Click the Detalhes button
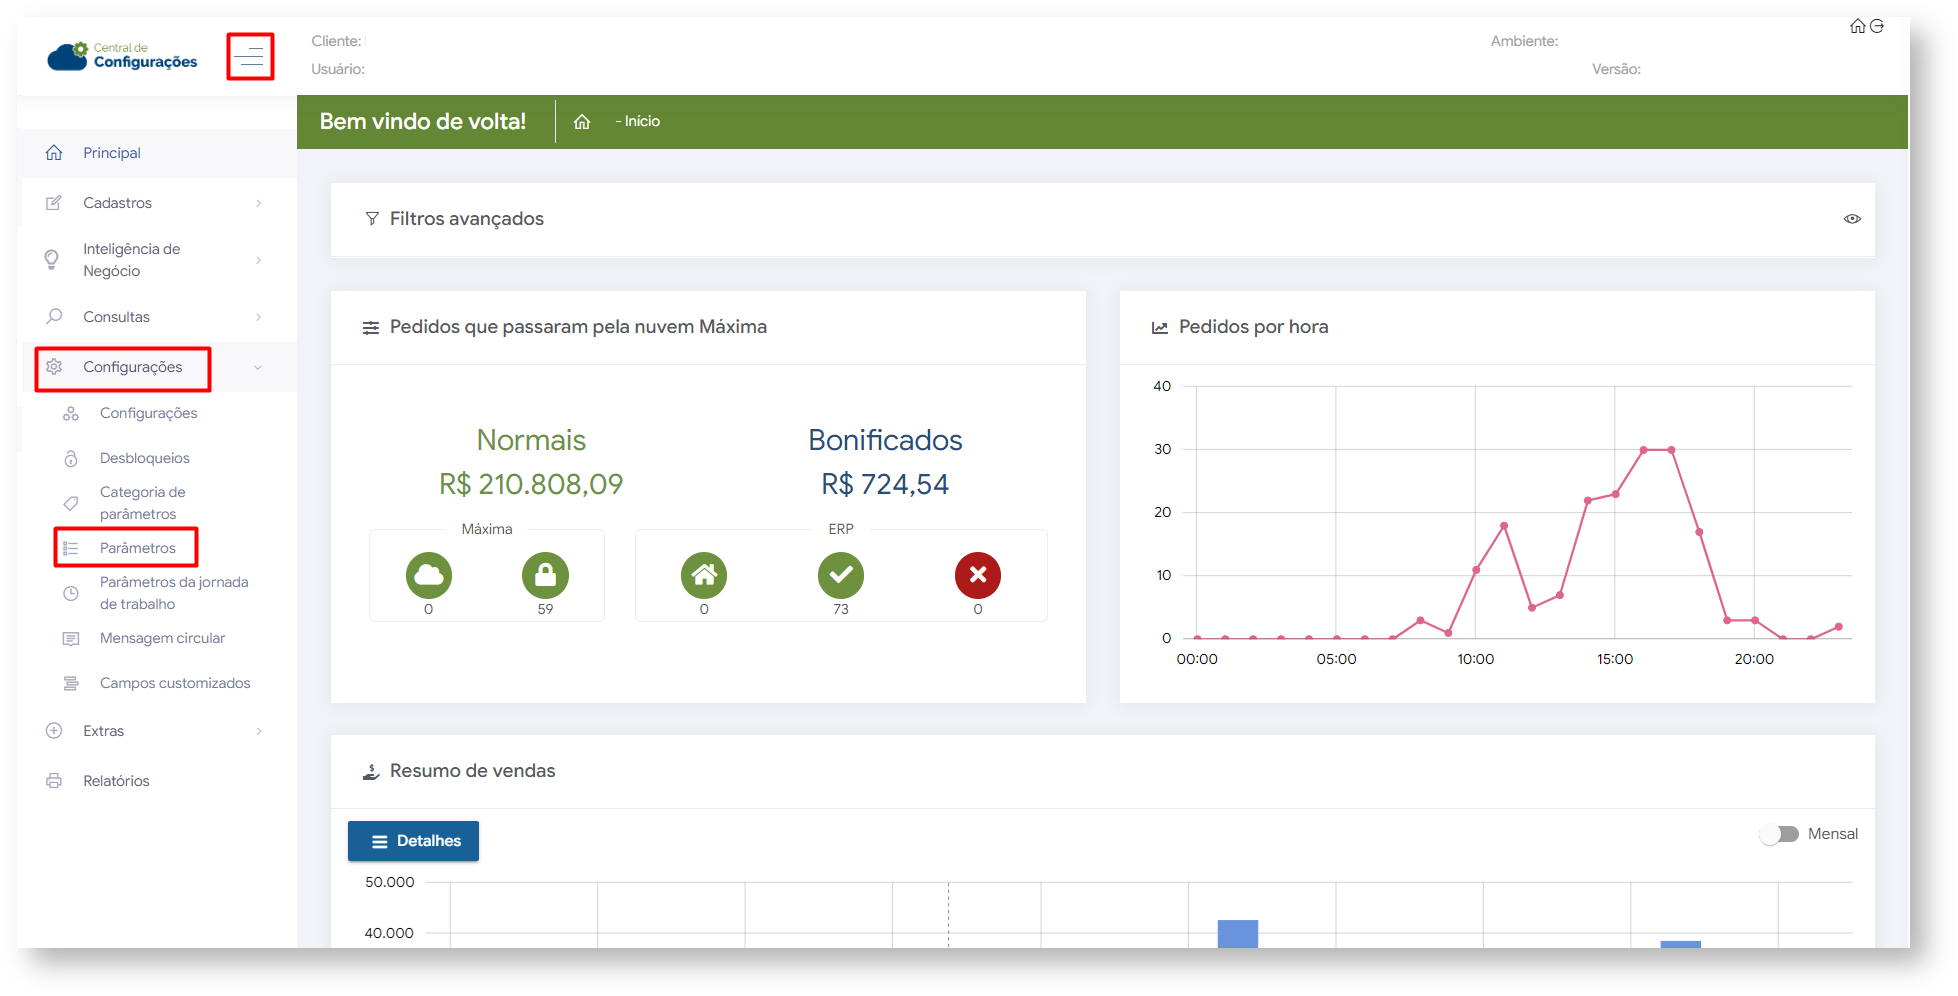1958x996 pixels. (413, 841)
